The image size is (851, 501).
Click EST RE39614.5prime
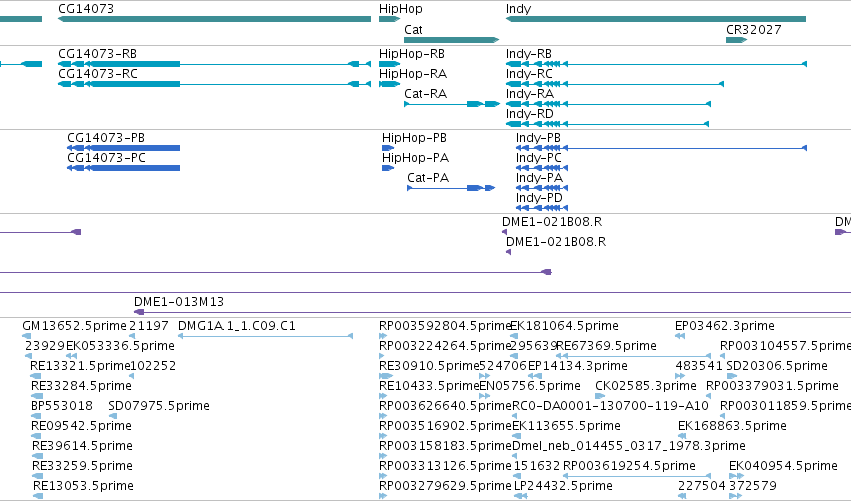pyautogui.click(x=82, y=446)
